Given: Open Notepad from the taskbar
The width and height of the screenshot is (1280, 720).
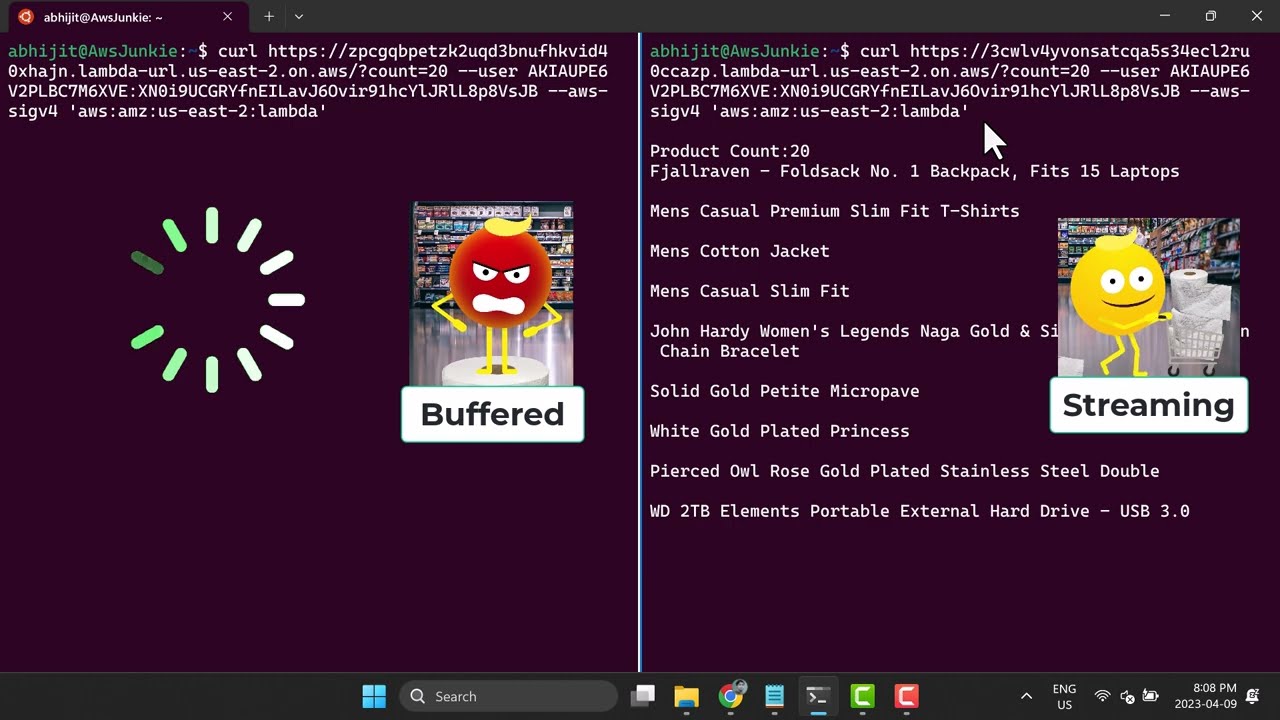Looking at the screenshot, I should (775, 696).
